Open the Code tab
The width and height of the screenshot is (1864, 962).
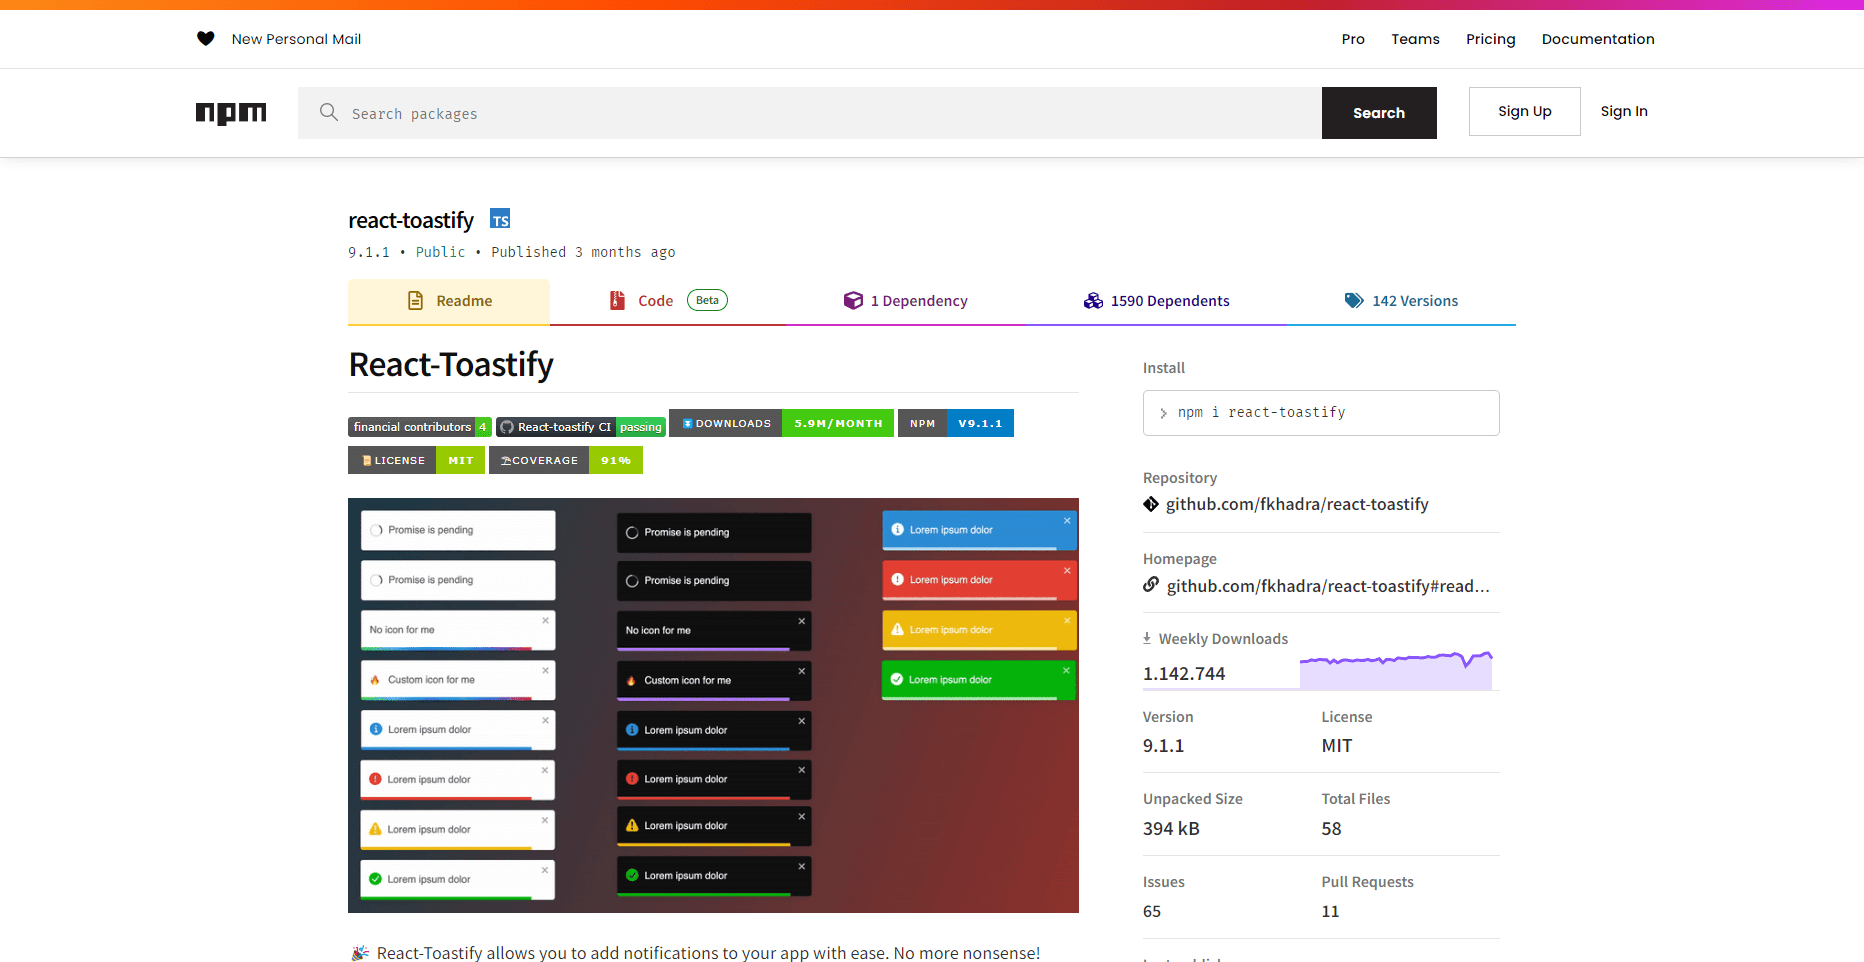(668, 301)
